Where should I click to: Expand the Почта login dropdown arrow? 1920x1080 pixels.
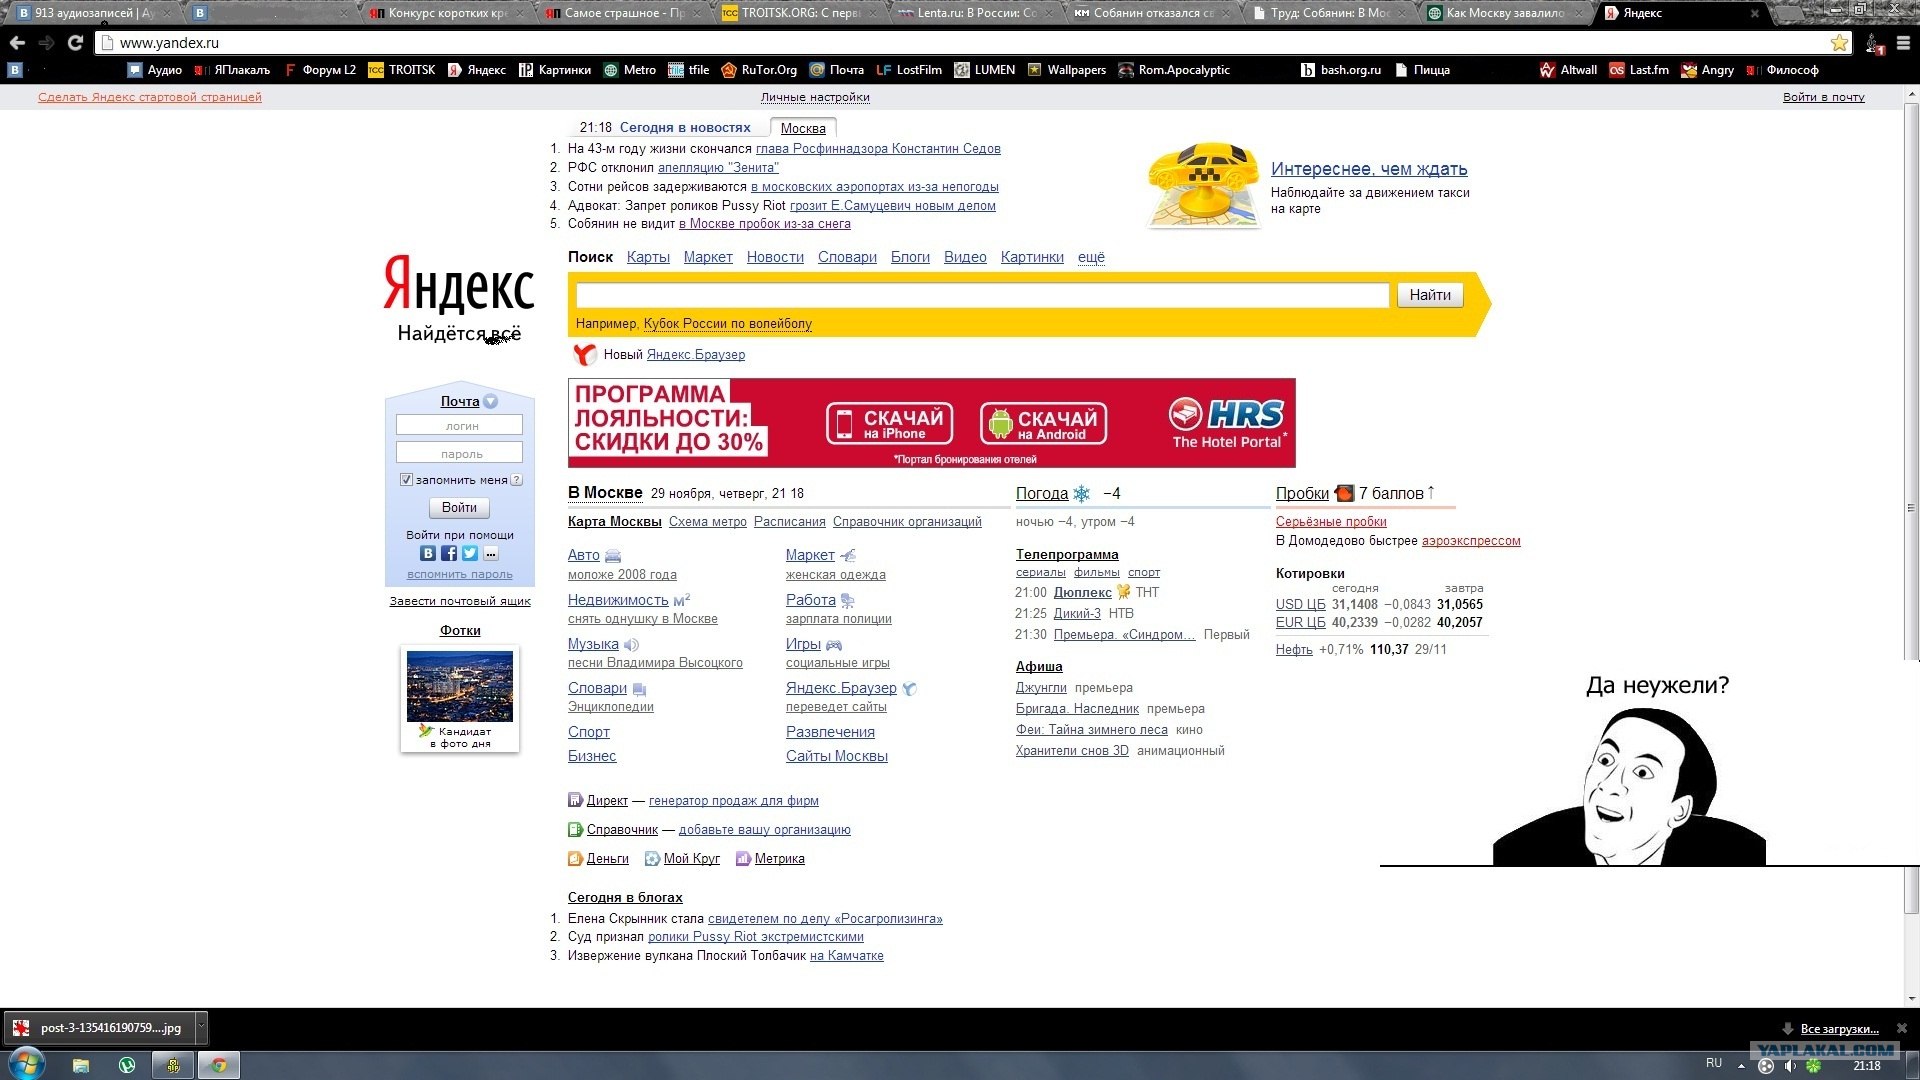point(491,401)
